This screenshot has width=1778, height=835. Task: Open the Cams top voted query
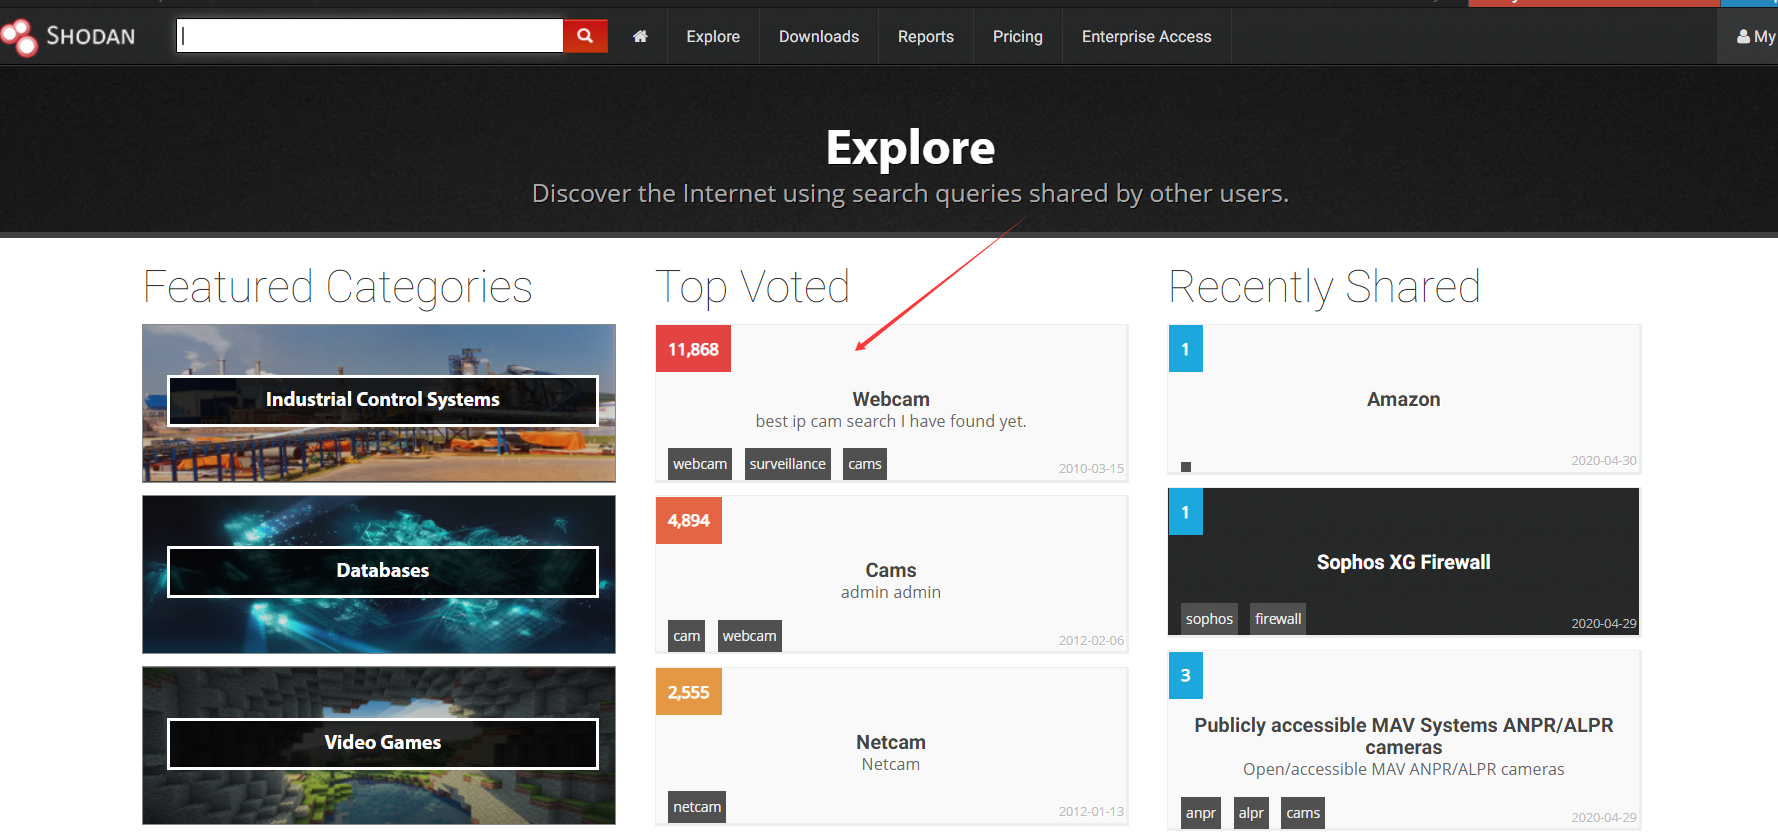[891, 570]
